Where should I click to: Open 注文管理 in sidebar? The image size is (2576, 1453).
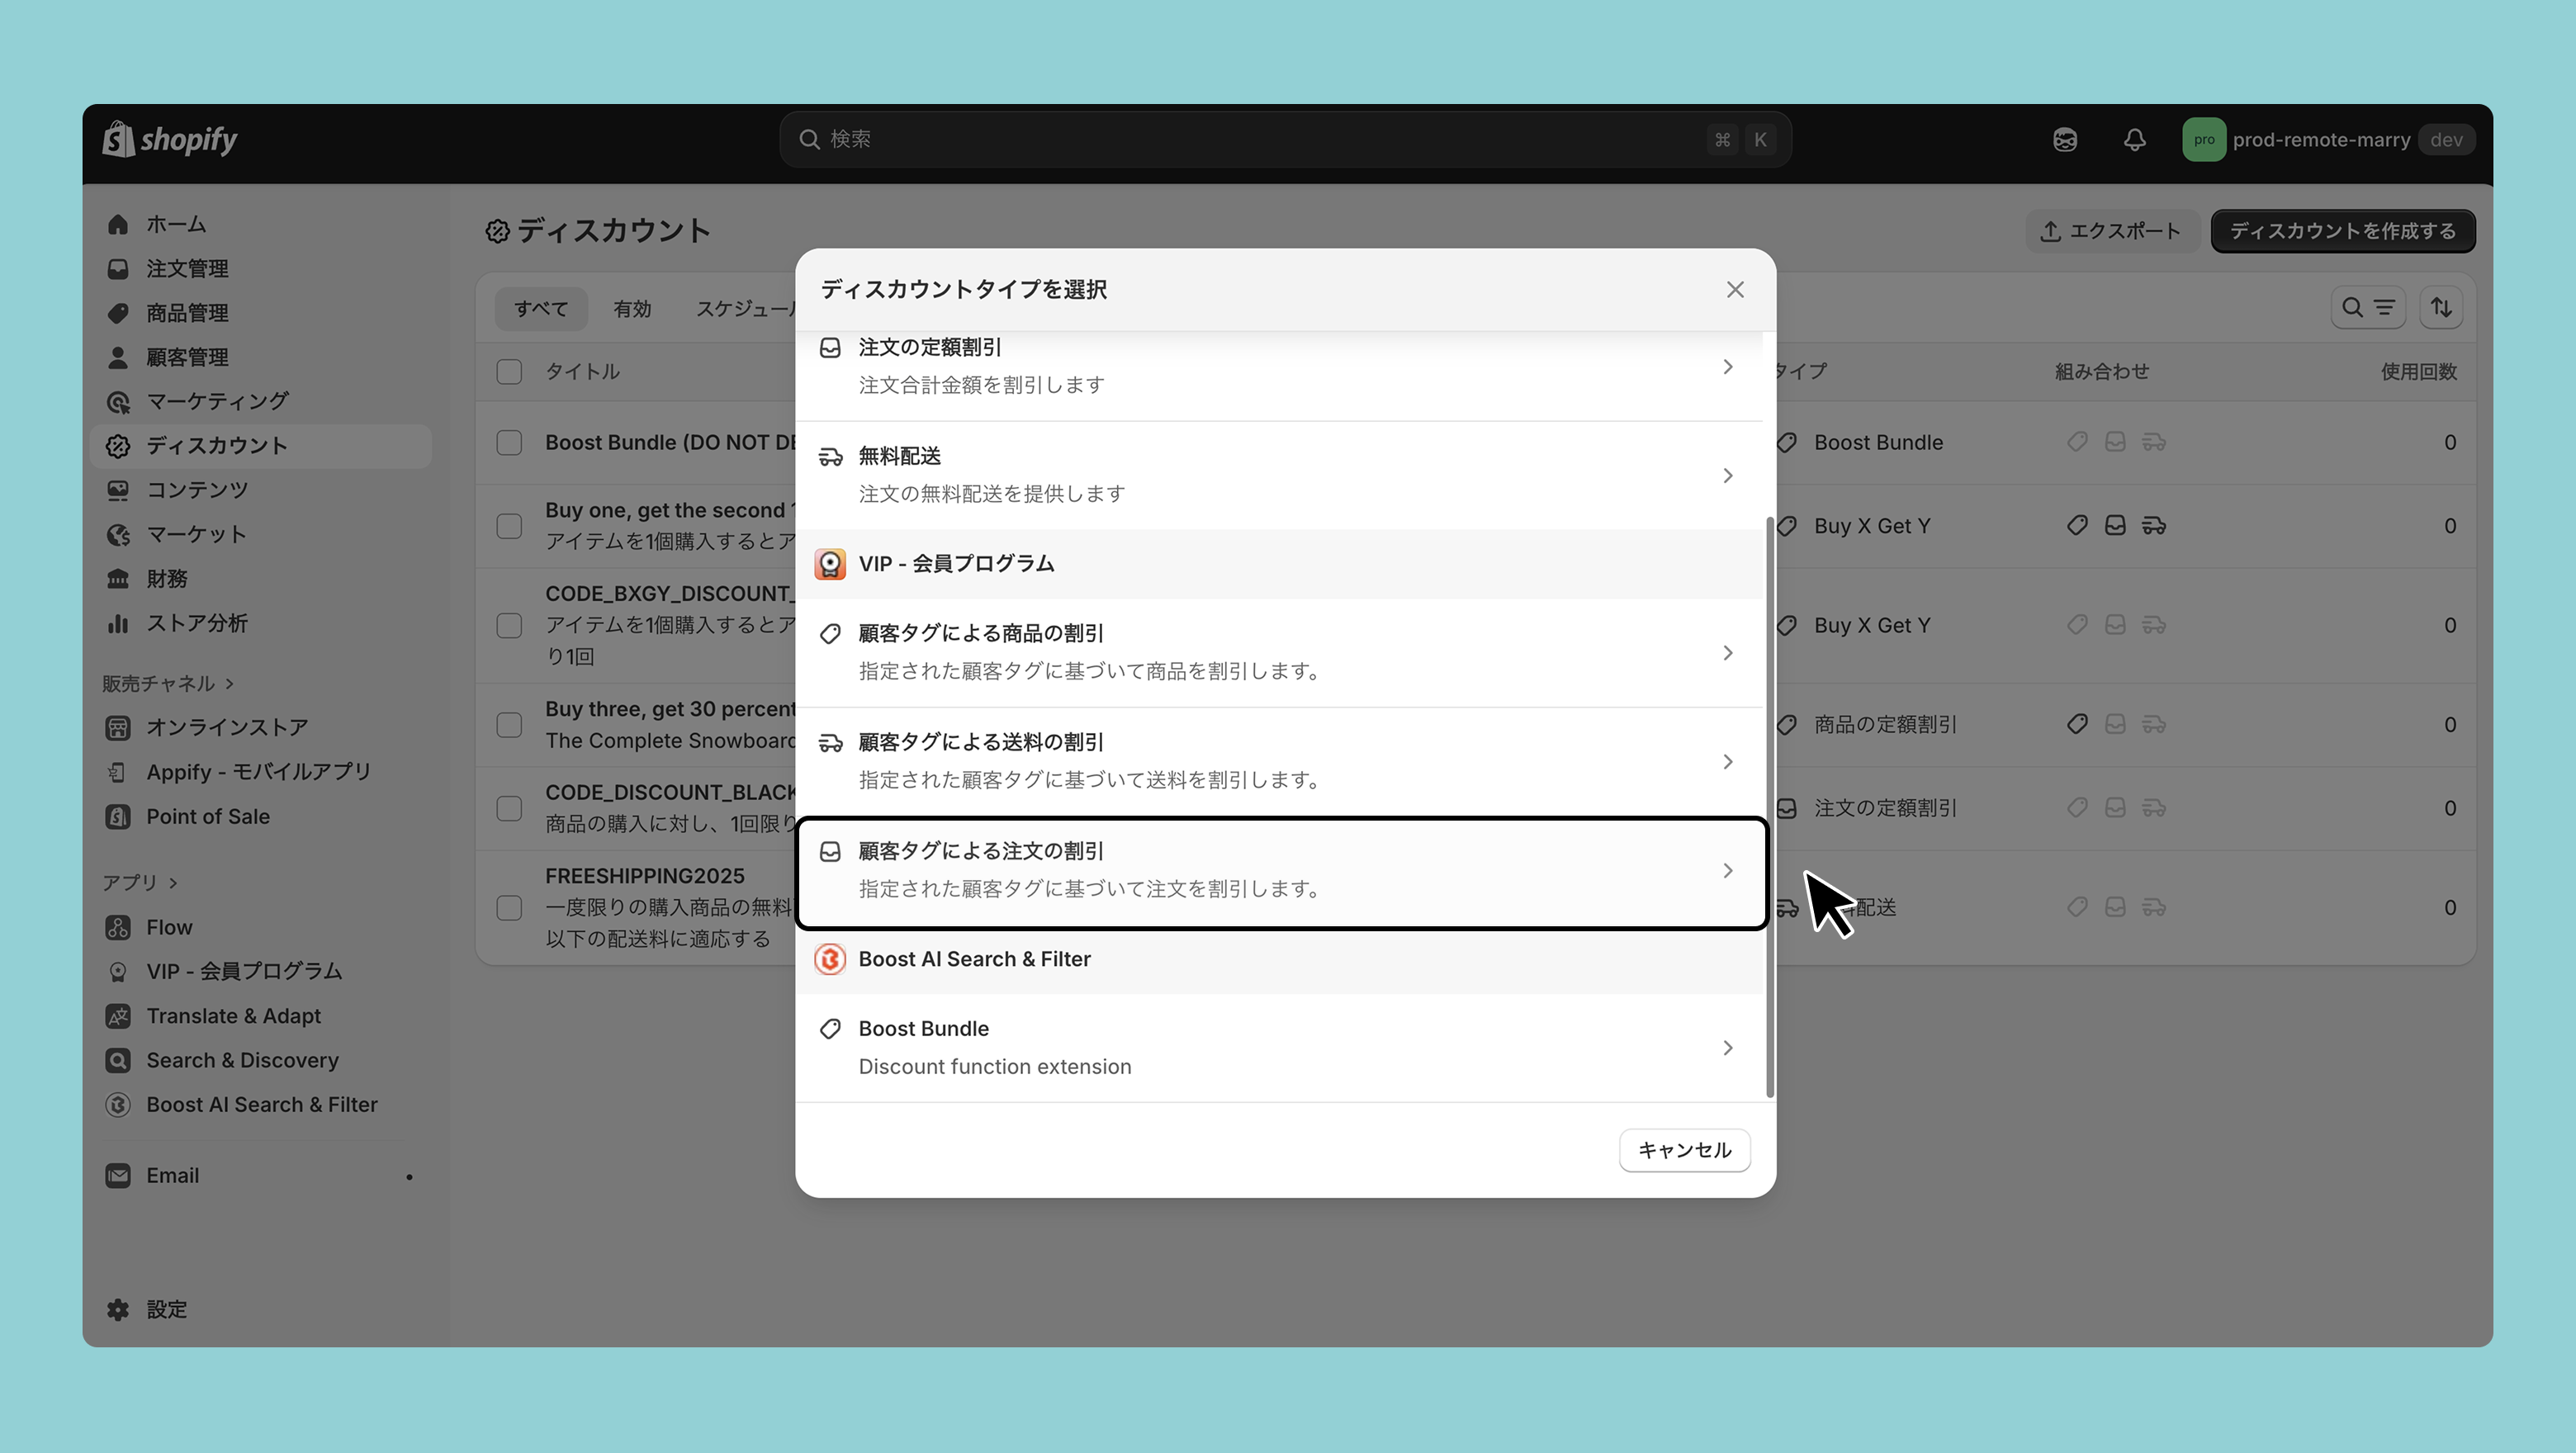click(x=260, y=268)
